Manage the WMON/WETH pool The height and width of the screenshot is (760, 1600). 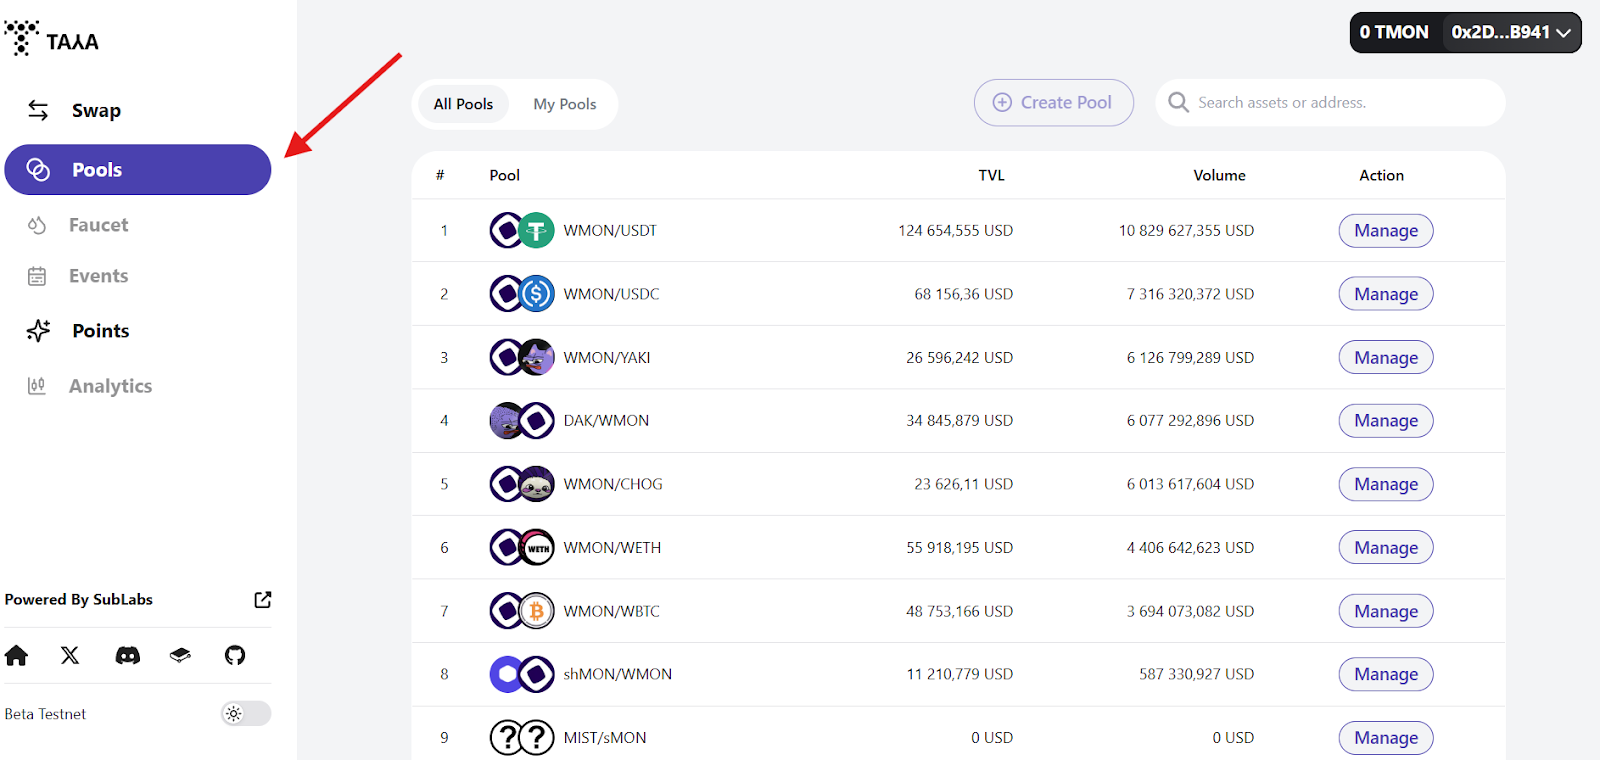(x=1386, y=548)
